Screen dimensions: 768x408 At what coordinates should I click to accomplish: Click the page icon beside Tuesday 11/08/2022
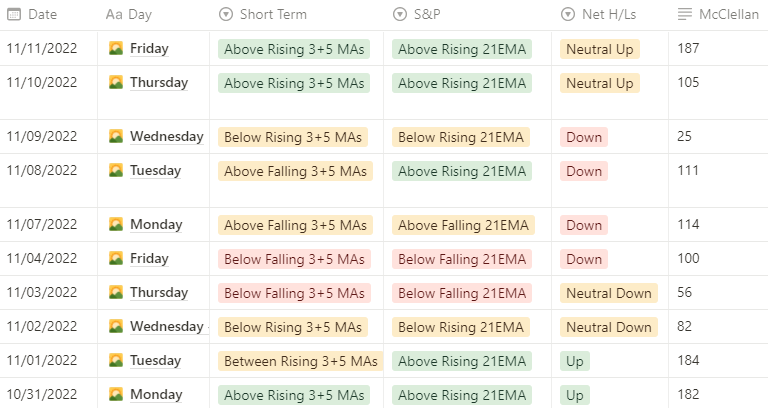click(x=116, y=171)
